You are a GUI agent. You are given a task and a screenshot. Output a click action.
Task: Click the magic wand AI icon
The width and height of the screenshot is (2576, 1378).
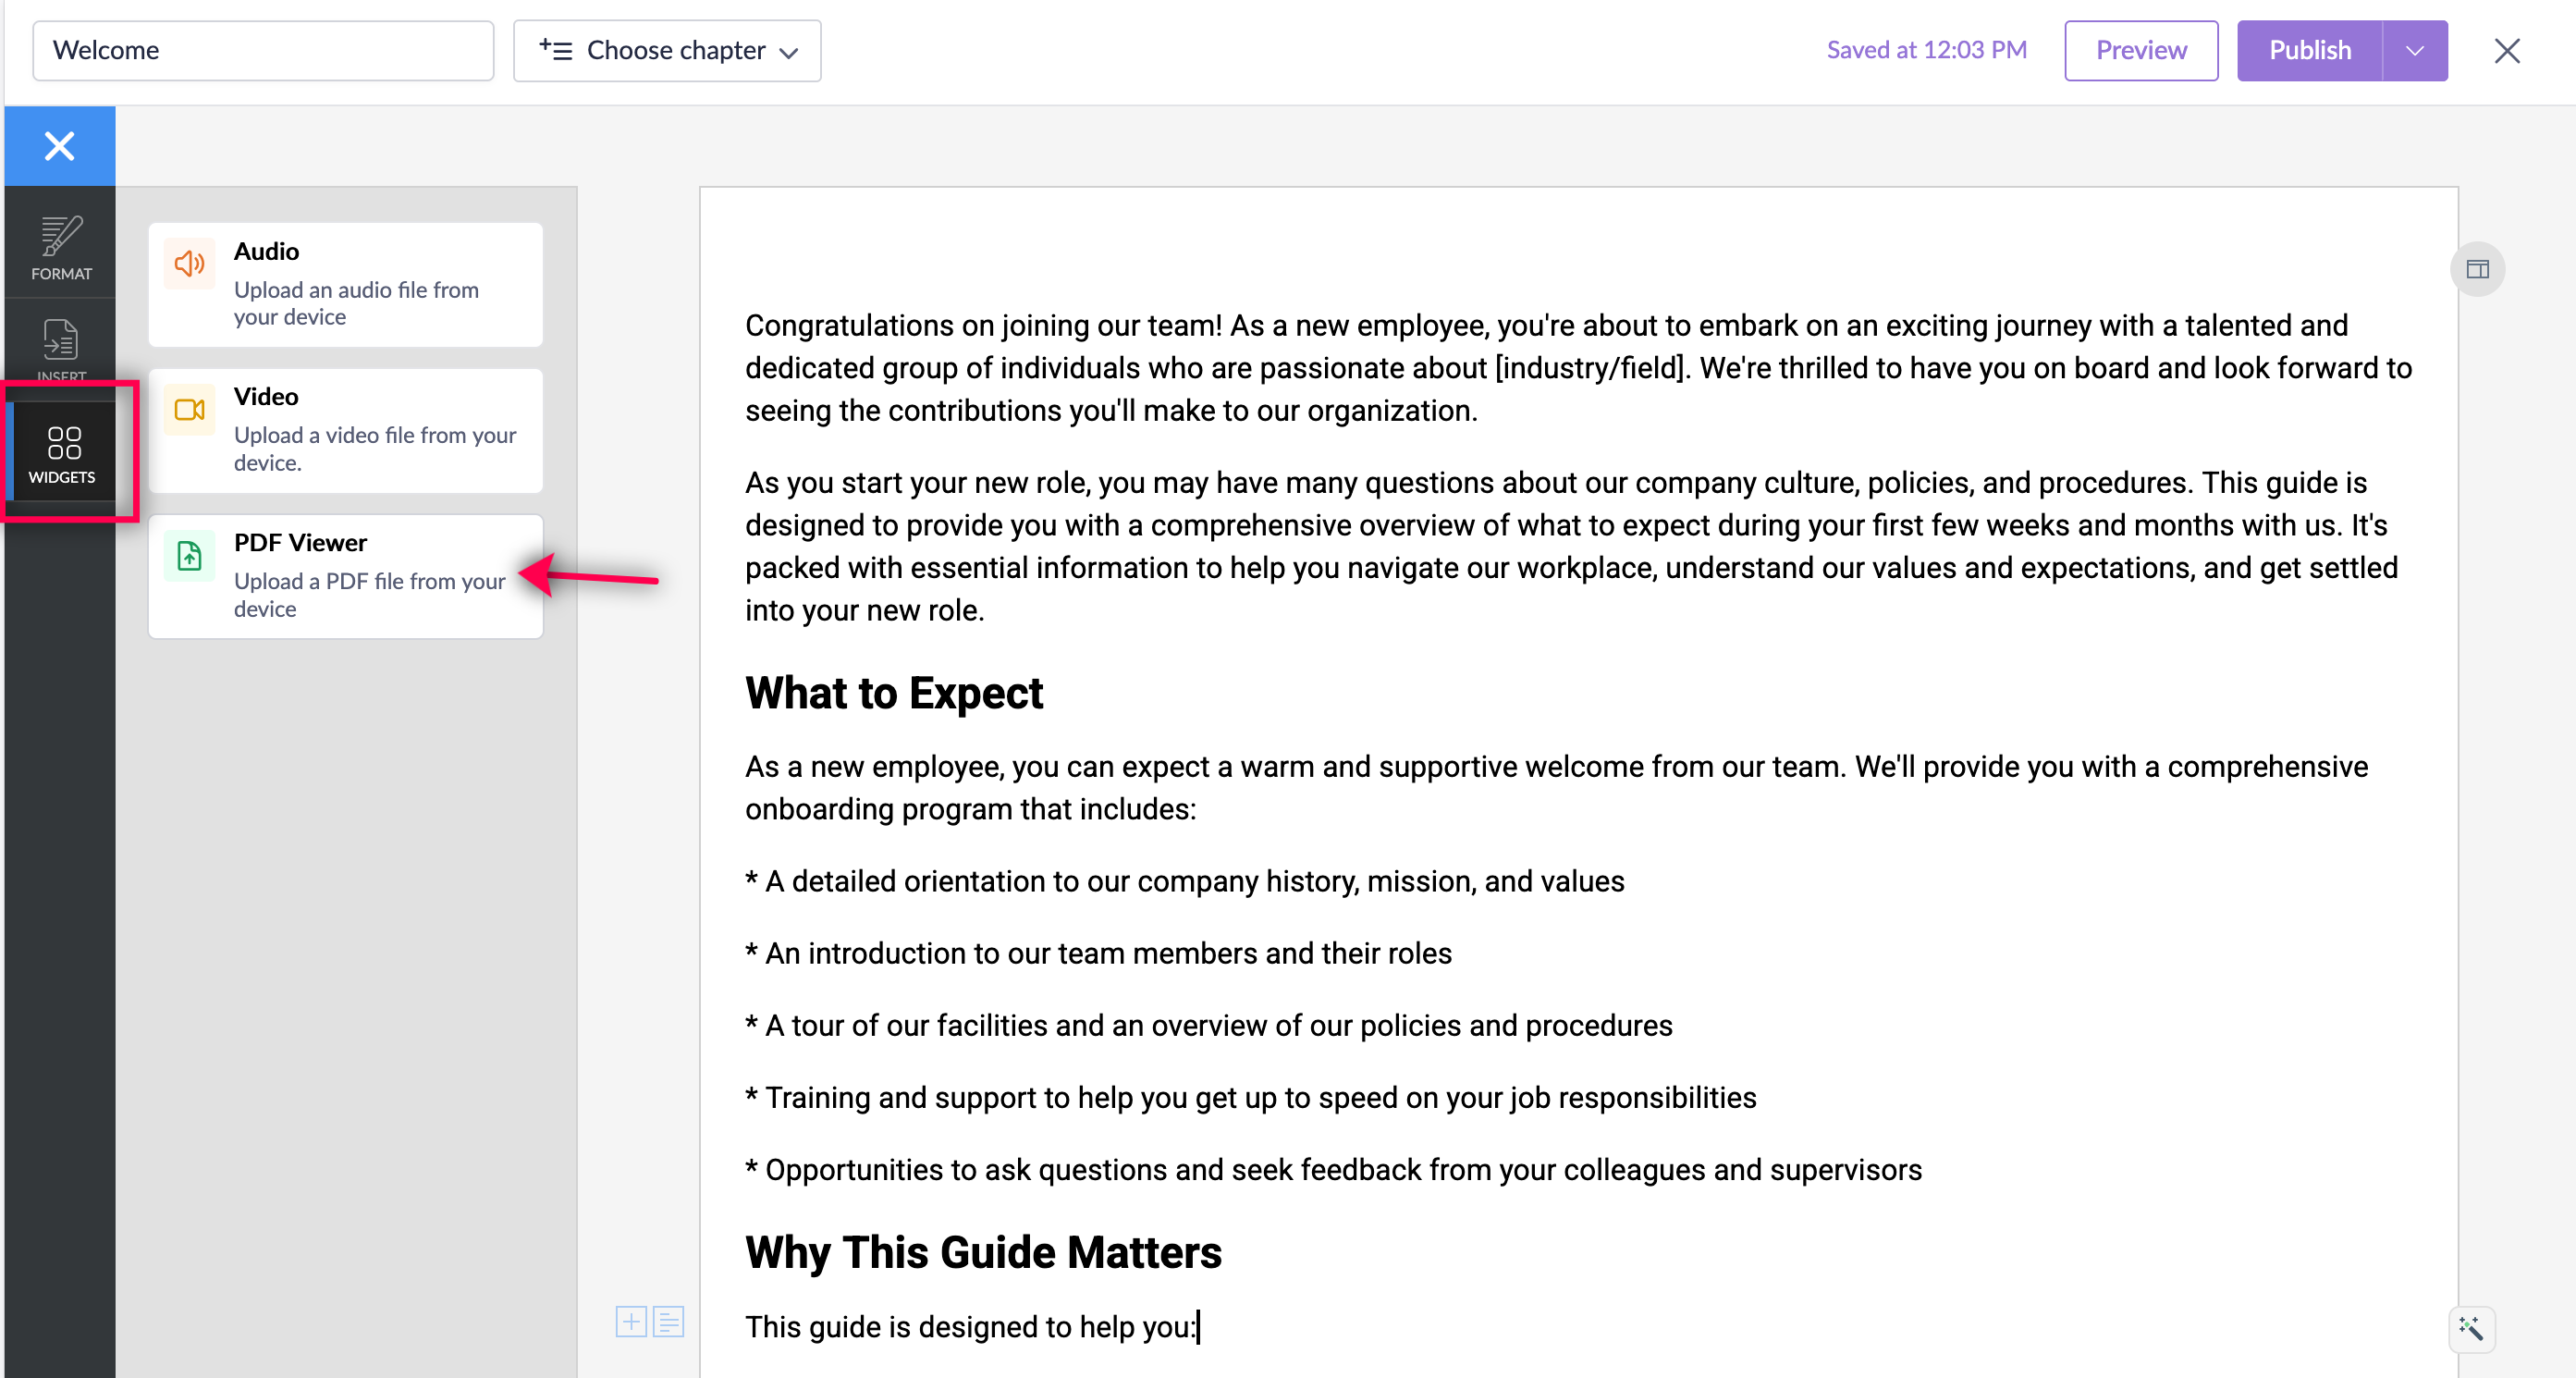click(x=2471, y=1328)
